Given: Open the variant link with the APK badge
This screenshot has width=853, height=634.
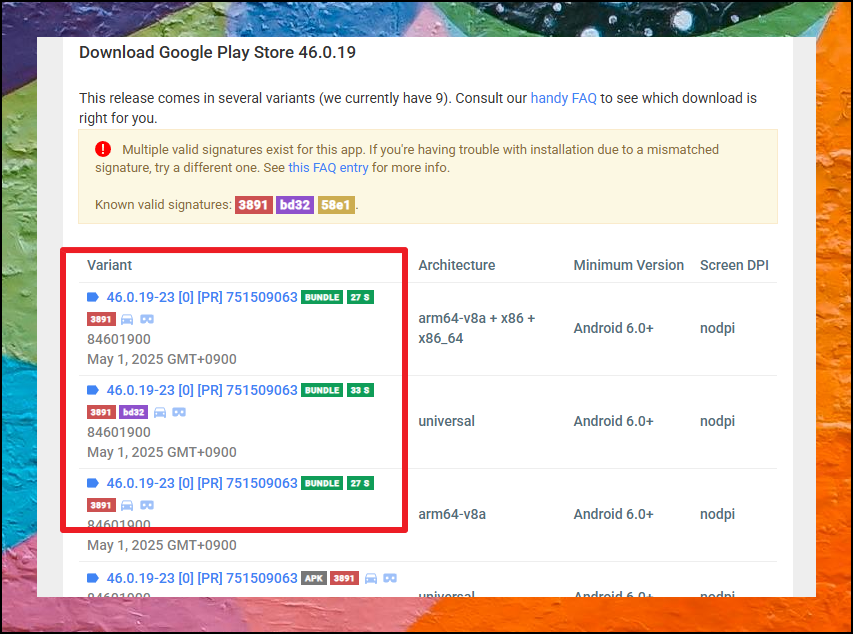Looking at the screenshot, I should click(x=202, y=578).
